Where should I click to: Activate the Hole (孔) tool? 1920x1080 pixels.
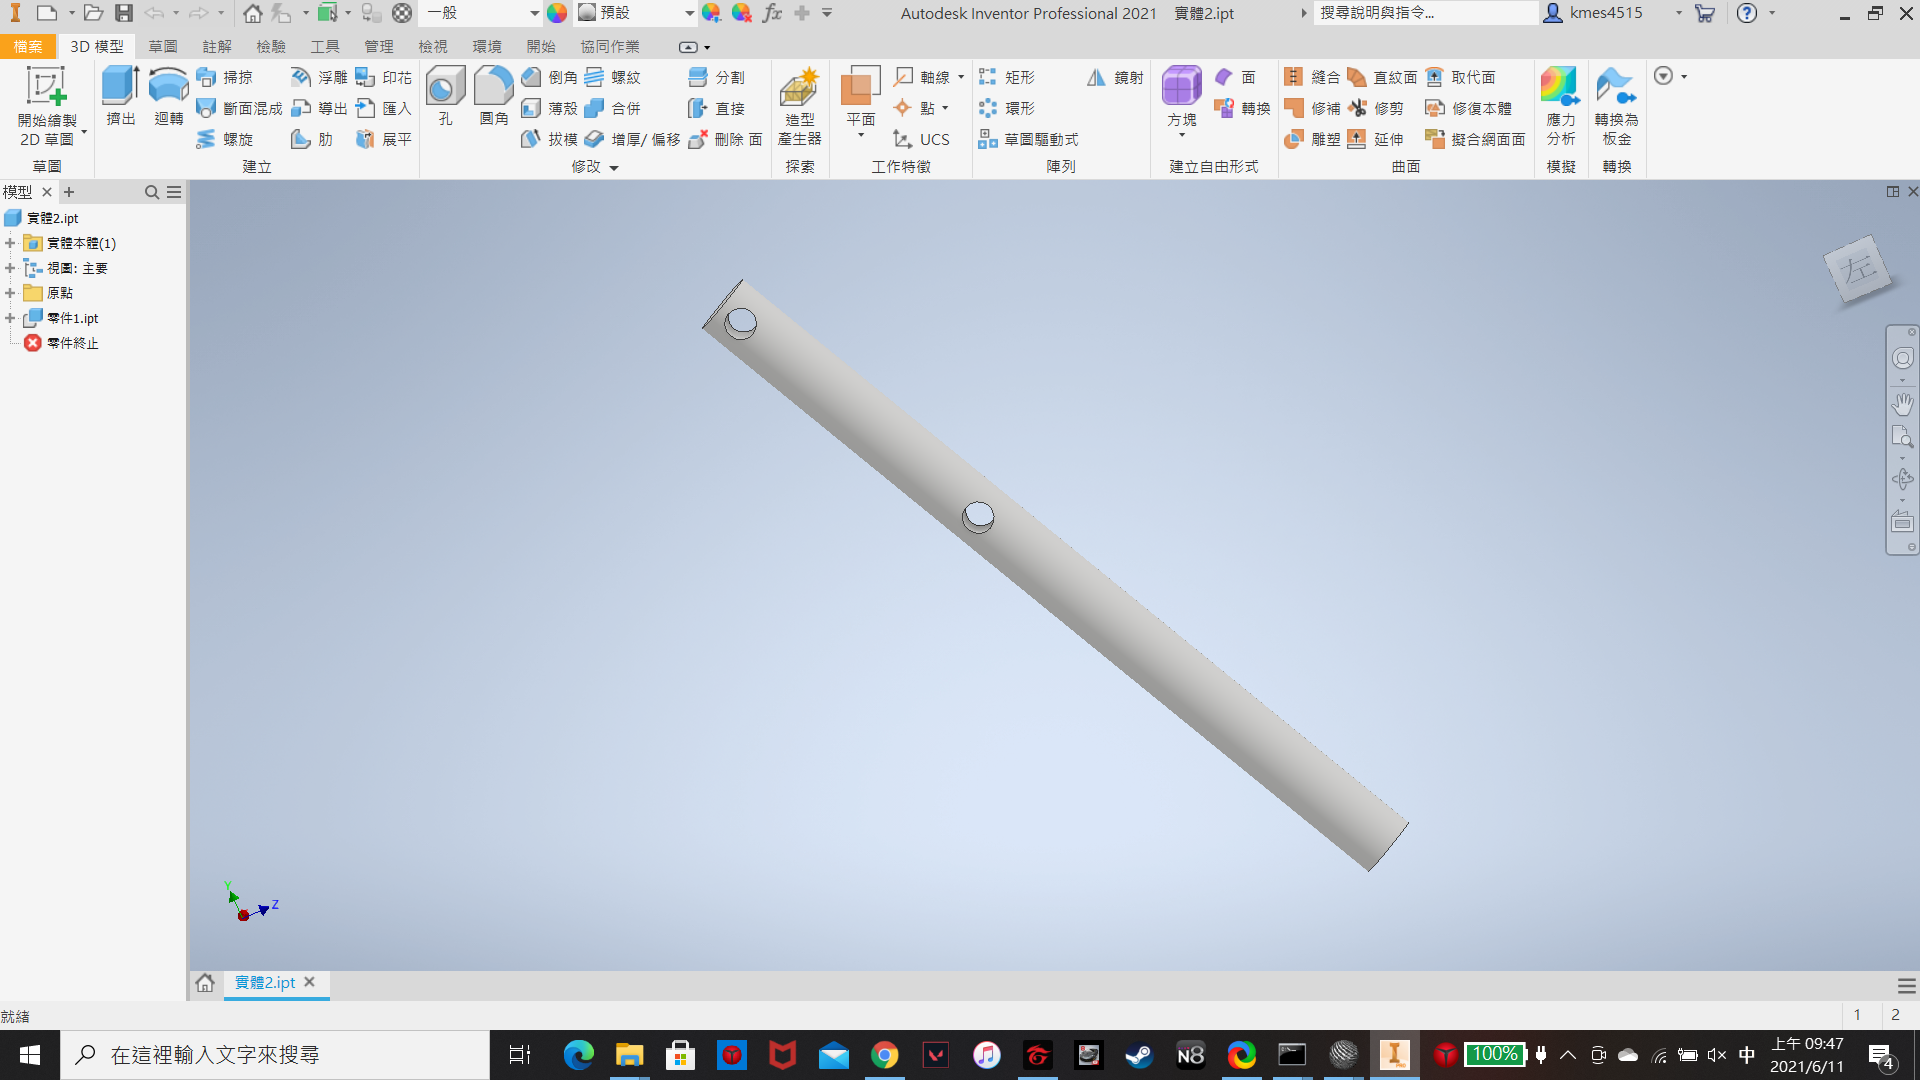[445, 96]
